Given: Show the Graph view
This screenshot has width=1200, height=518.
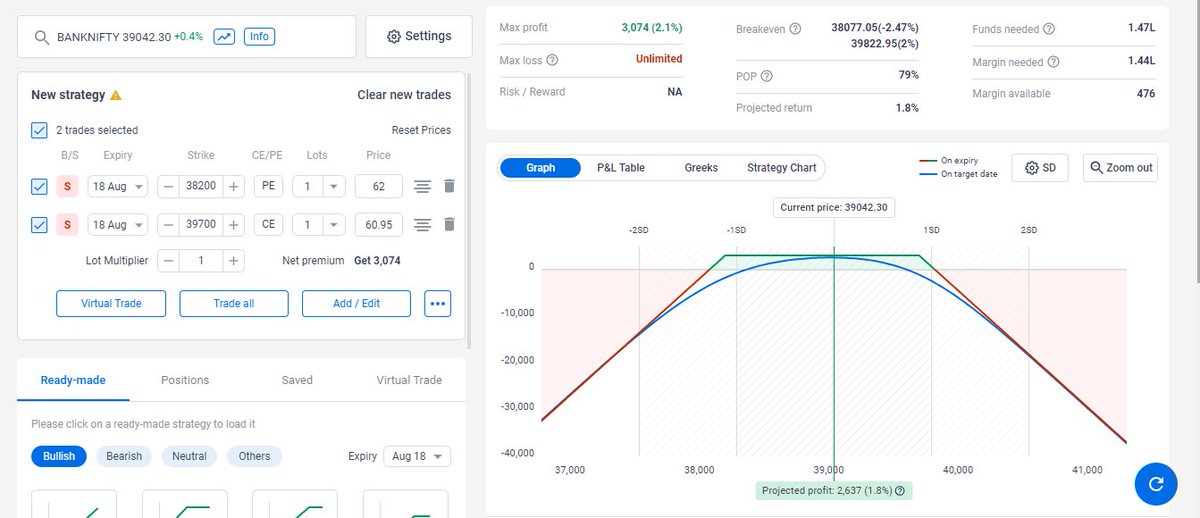Looking at the screenshot, I should [x=540, y=167].
